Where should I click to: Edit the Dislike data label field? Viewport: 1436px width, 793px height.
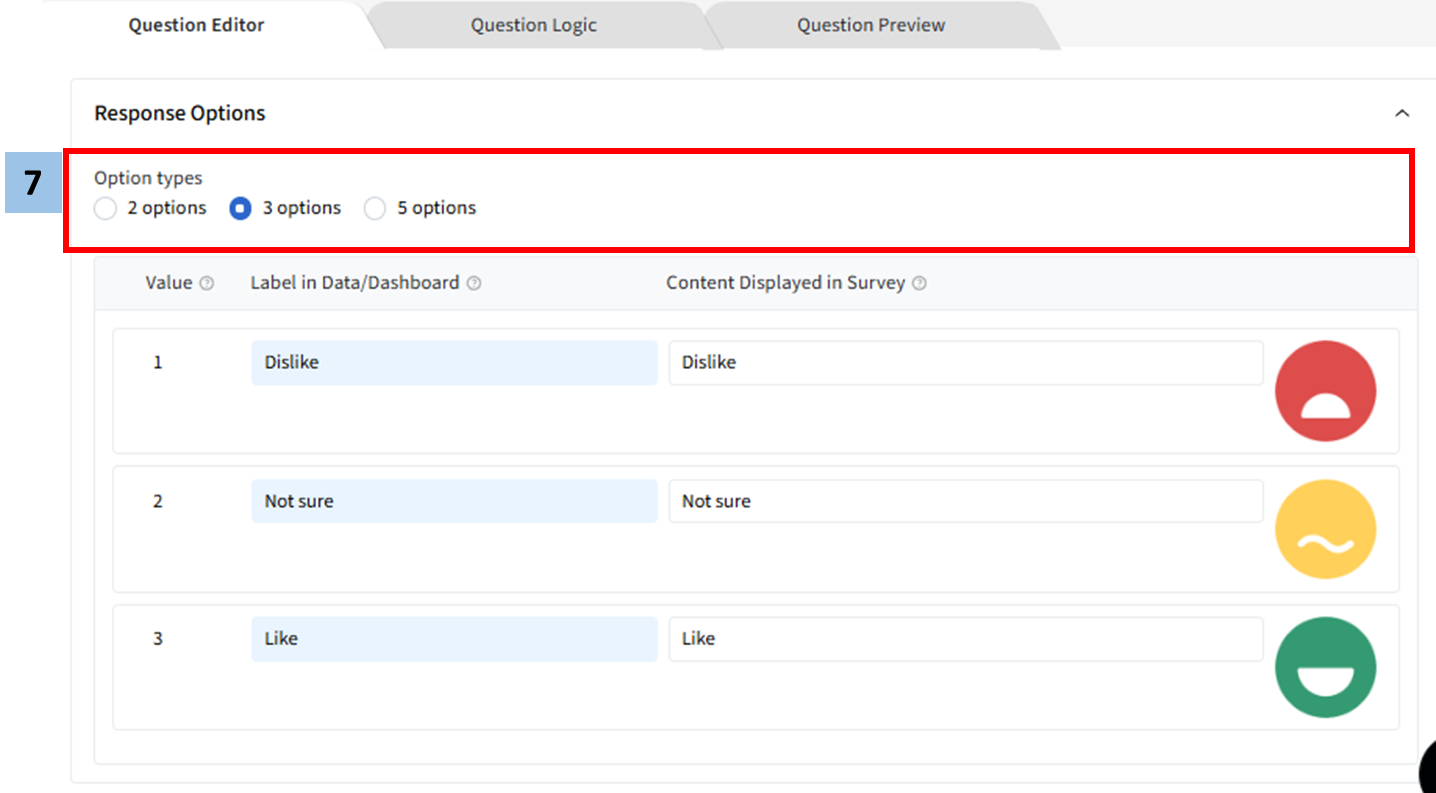(x=453, y=363)
